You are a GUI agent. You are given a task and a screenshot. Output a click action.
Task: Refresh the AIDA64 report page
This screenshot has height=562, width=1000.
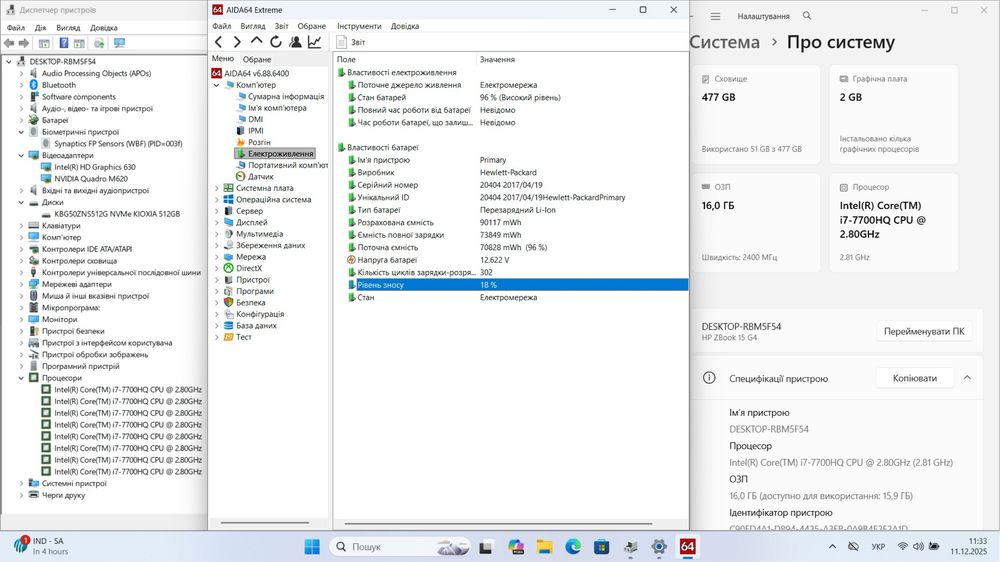(276, 42)
